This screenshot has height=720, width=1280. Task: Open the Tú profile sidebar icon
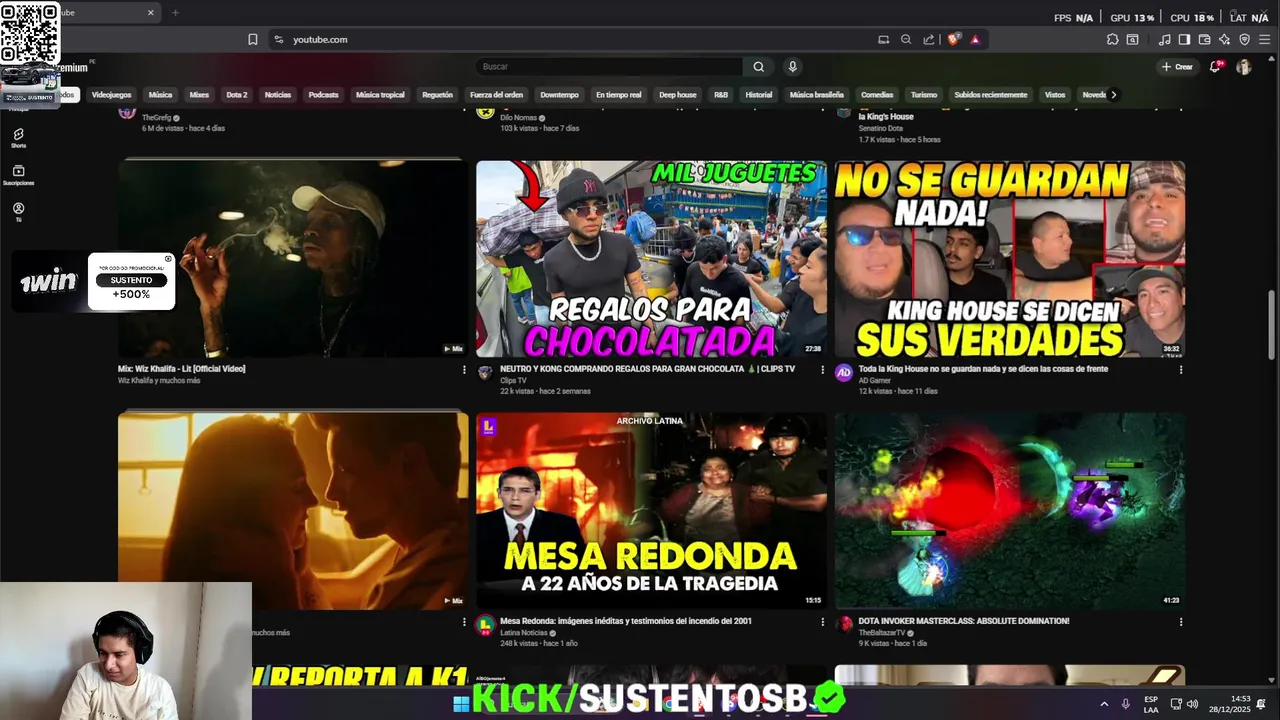click(x=18, y=212)
